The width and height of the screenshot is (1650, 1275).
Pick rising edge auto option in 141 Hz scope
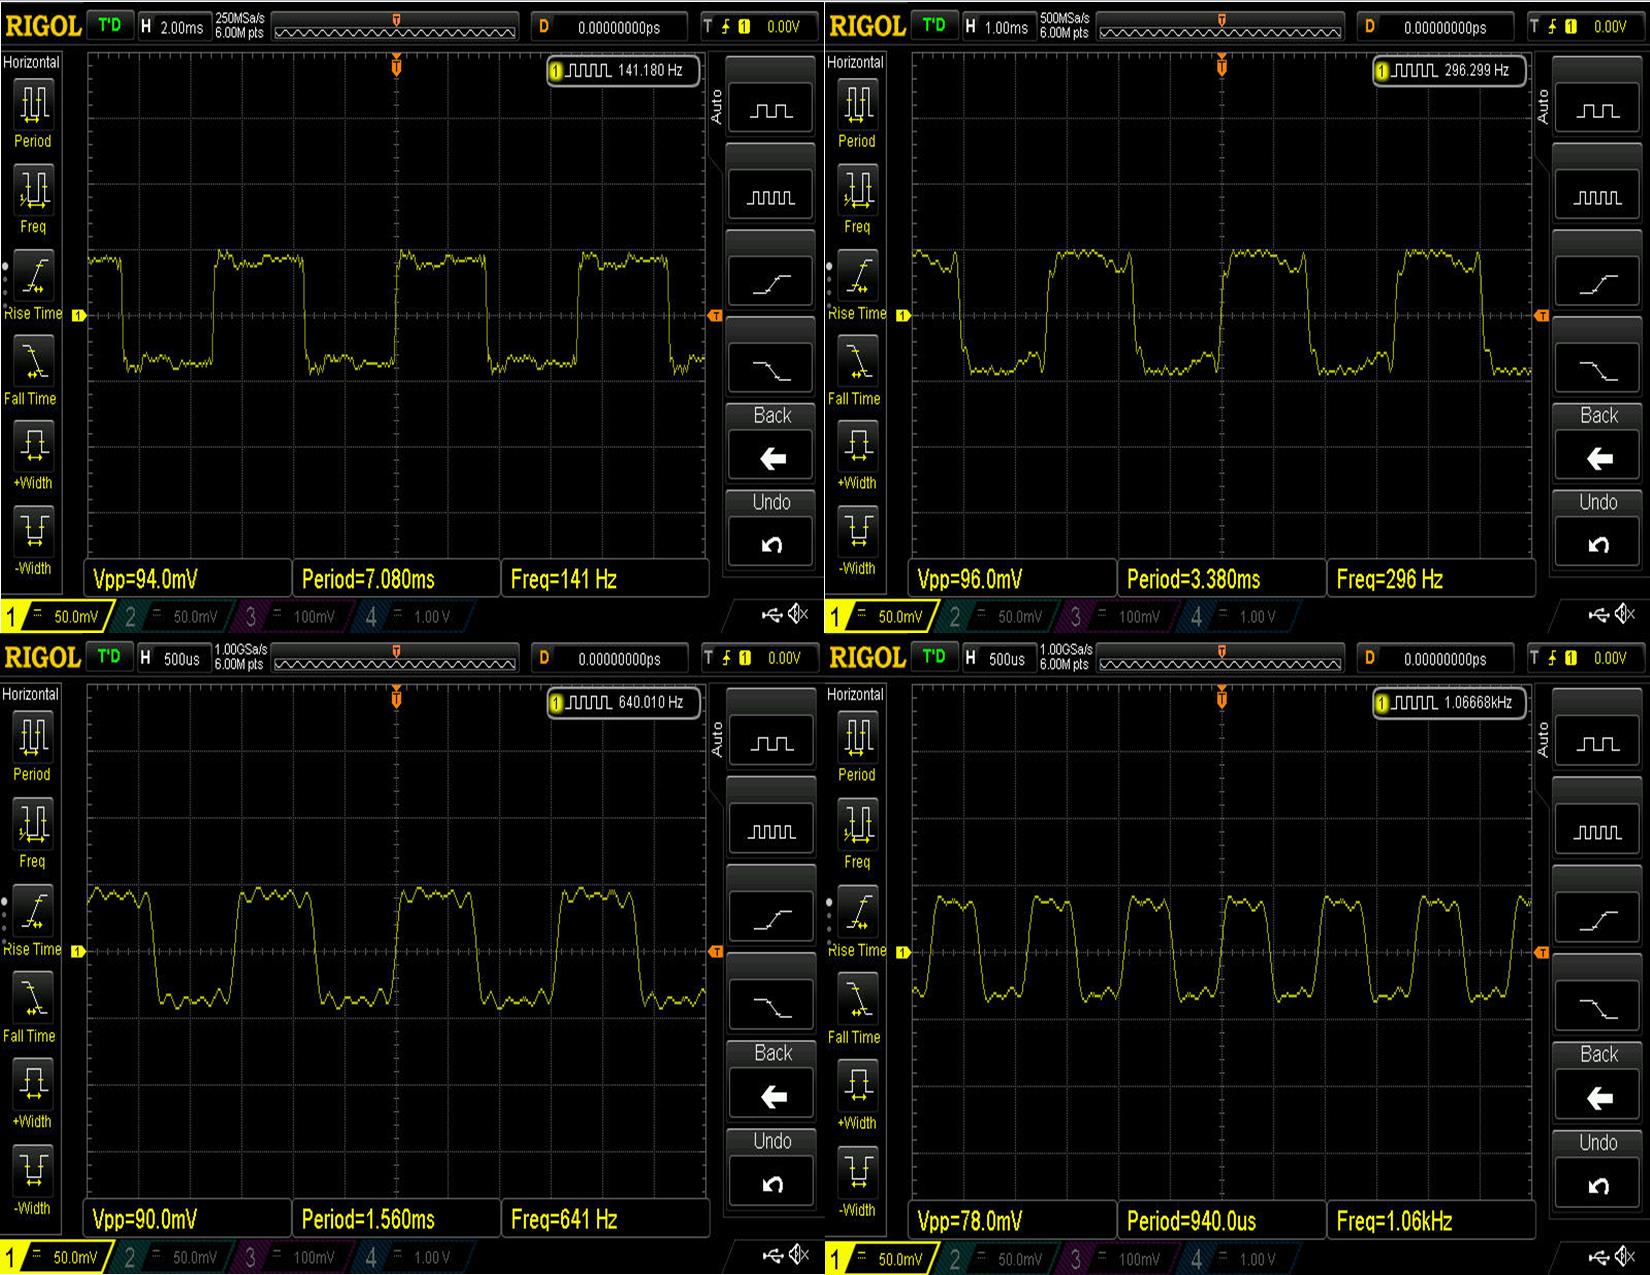[771, 281]
